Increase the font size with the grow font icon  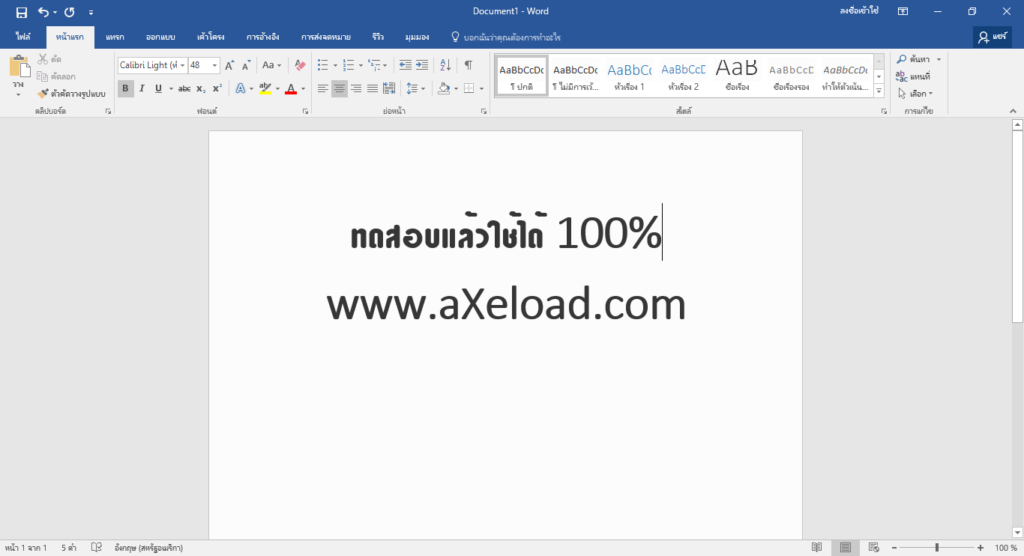(229, 65)
